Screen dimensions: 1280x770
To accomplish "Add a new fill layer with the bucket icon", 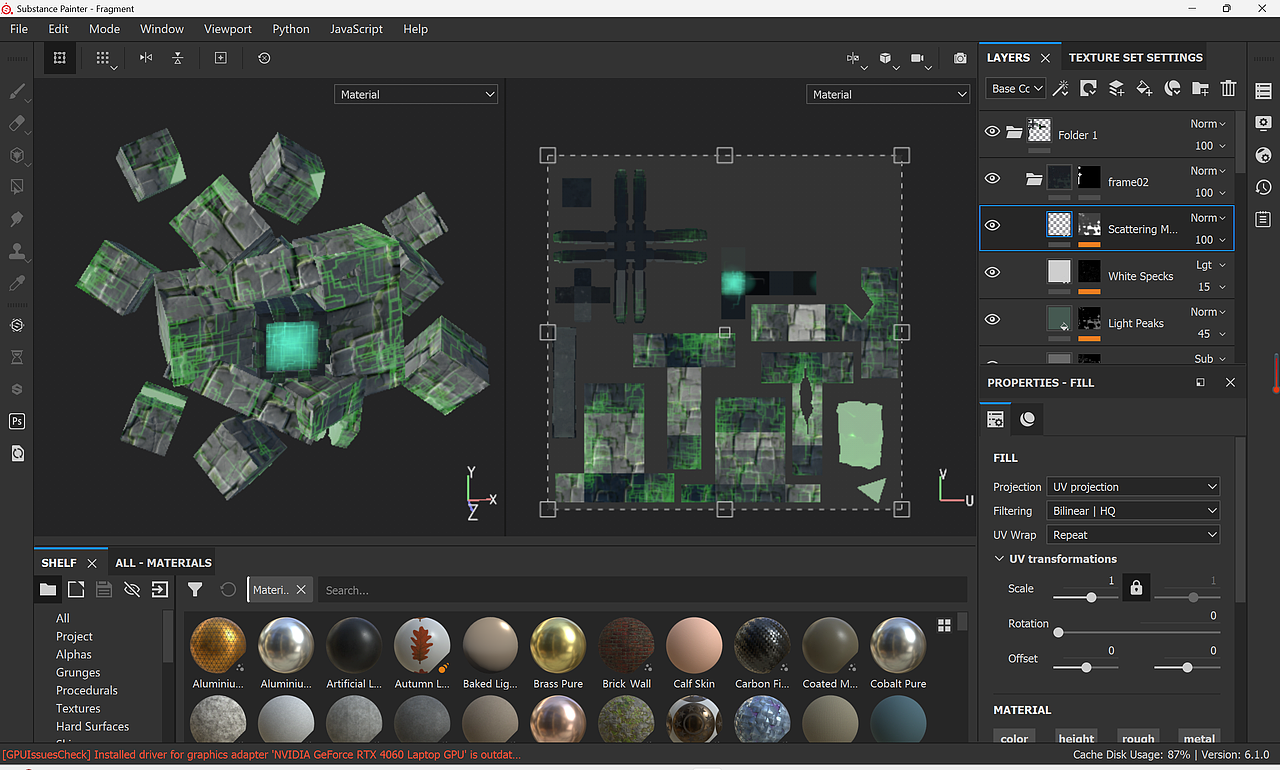I will [1145, 89].
